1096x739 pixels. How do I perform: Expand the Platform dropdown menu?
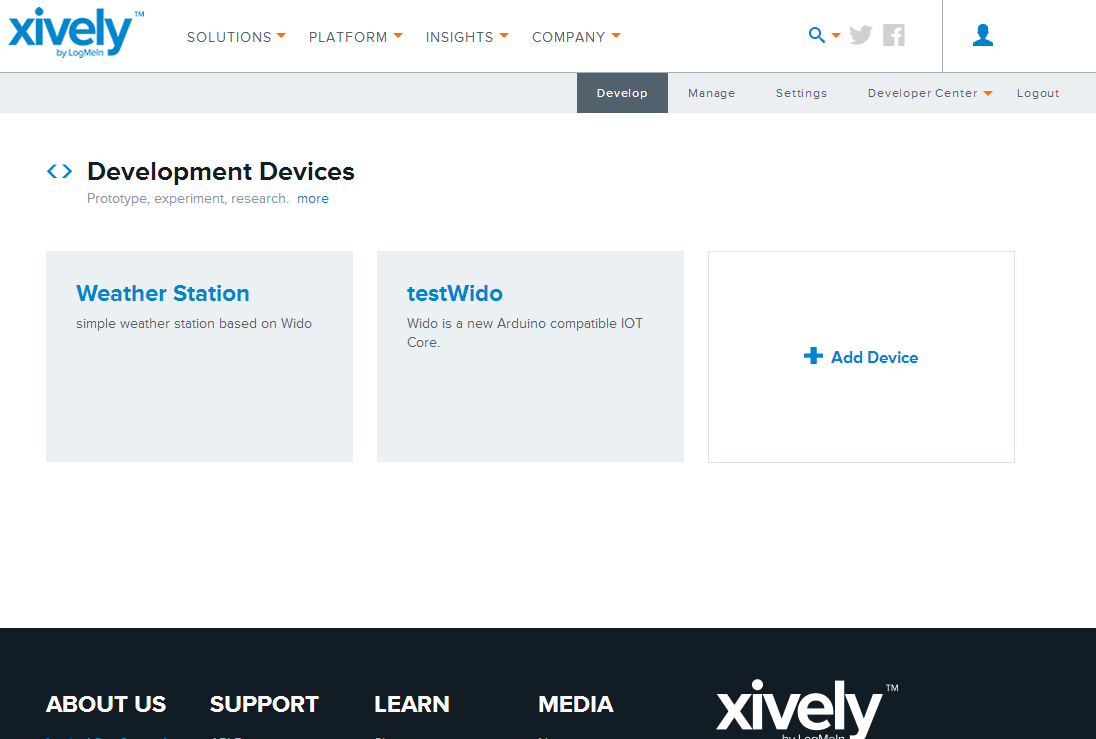pyautogui.click(x=355, y=37)
